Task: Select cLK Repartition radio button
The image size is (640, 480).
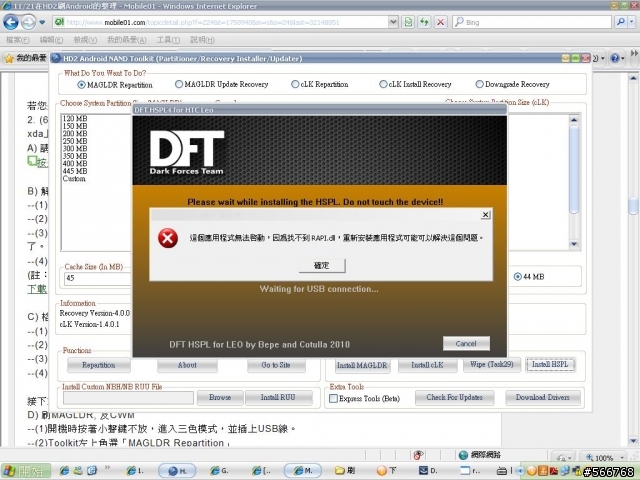Action: pos(295,84)
